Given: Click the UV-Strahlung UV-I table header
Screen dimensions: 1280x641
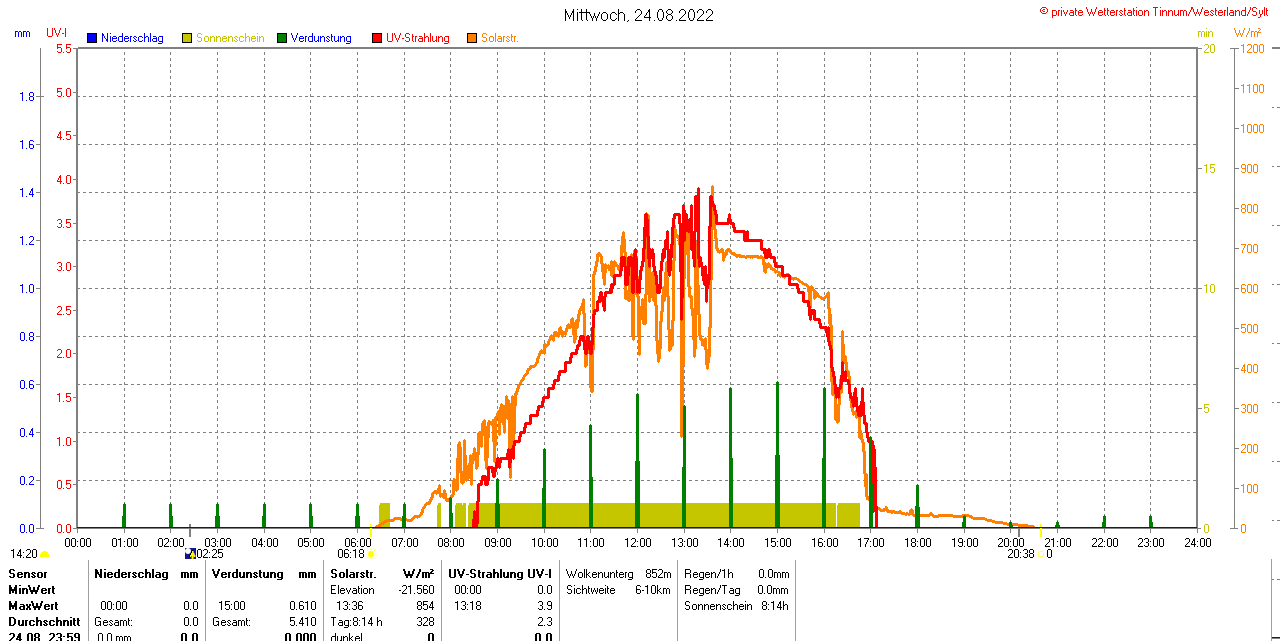Looking at the screenshot, I should [500, 574].
